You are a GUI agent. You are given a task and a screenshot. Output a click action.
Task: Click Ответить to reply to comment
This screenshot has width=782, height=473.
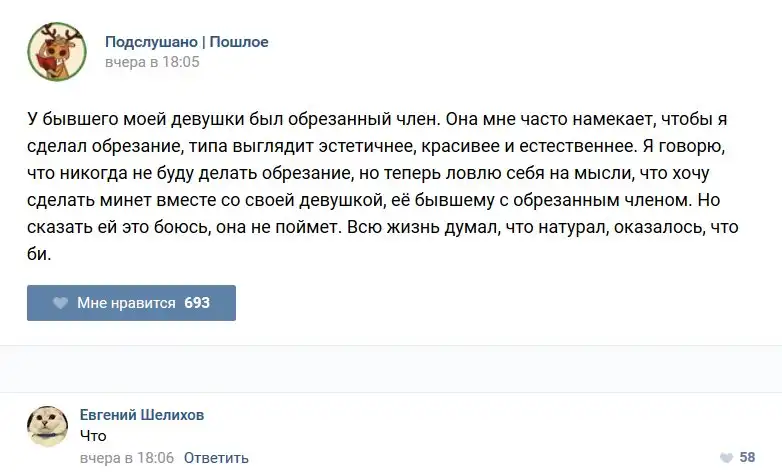(216, 458)
